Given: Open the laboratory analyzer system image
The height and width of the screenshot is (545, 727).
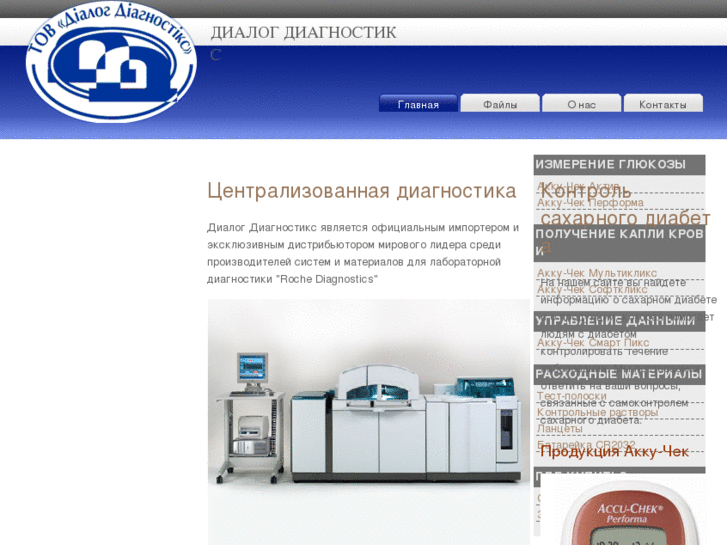Looking at the screenshot, I should (x=369, y=422).
